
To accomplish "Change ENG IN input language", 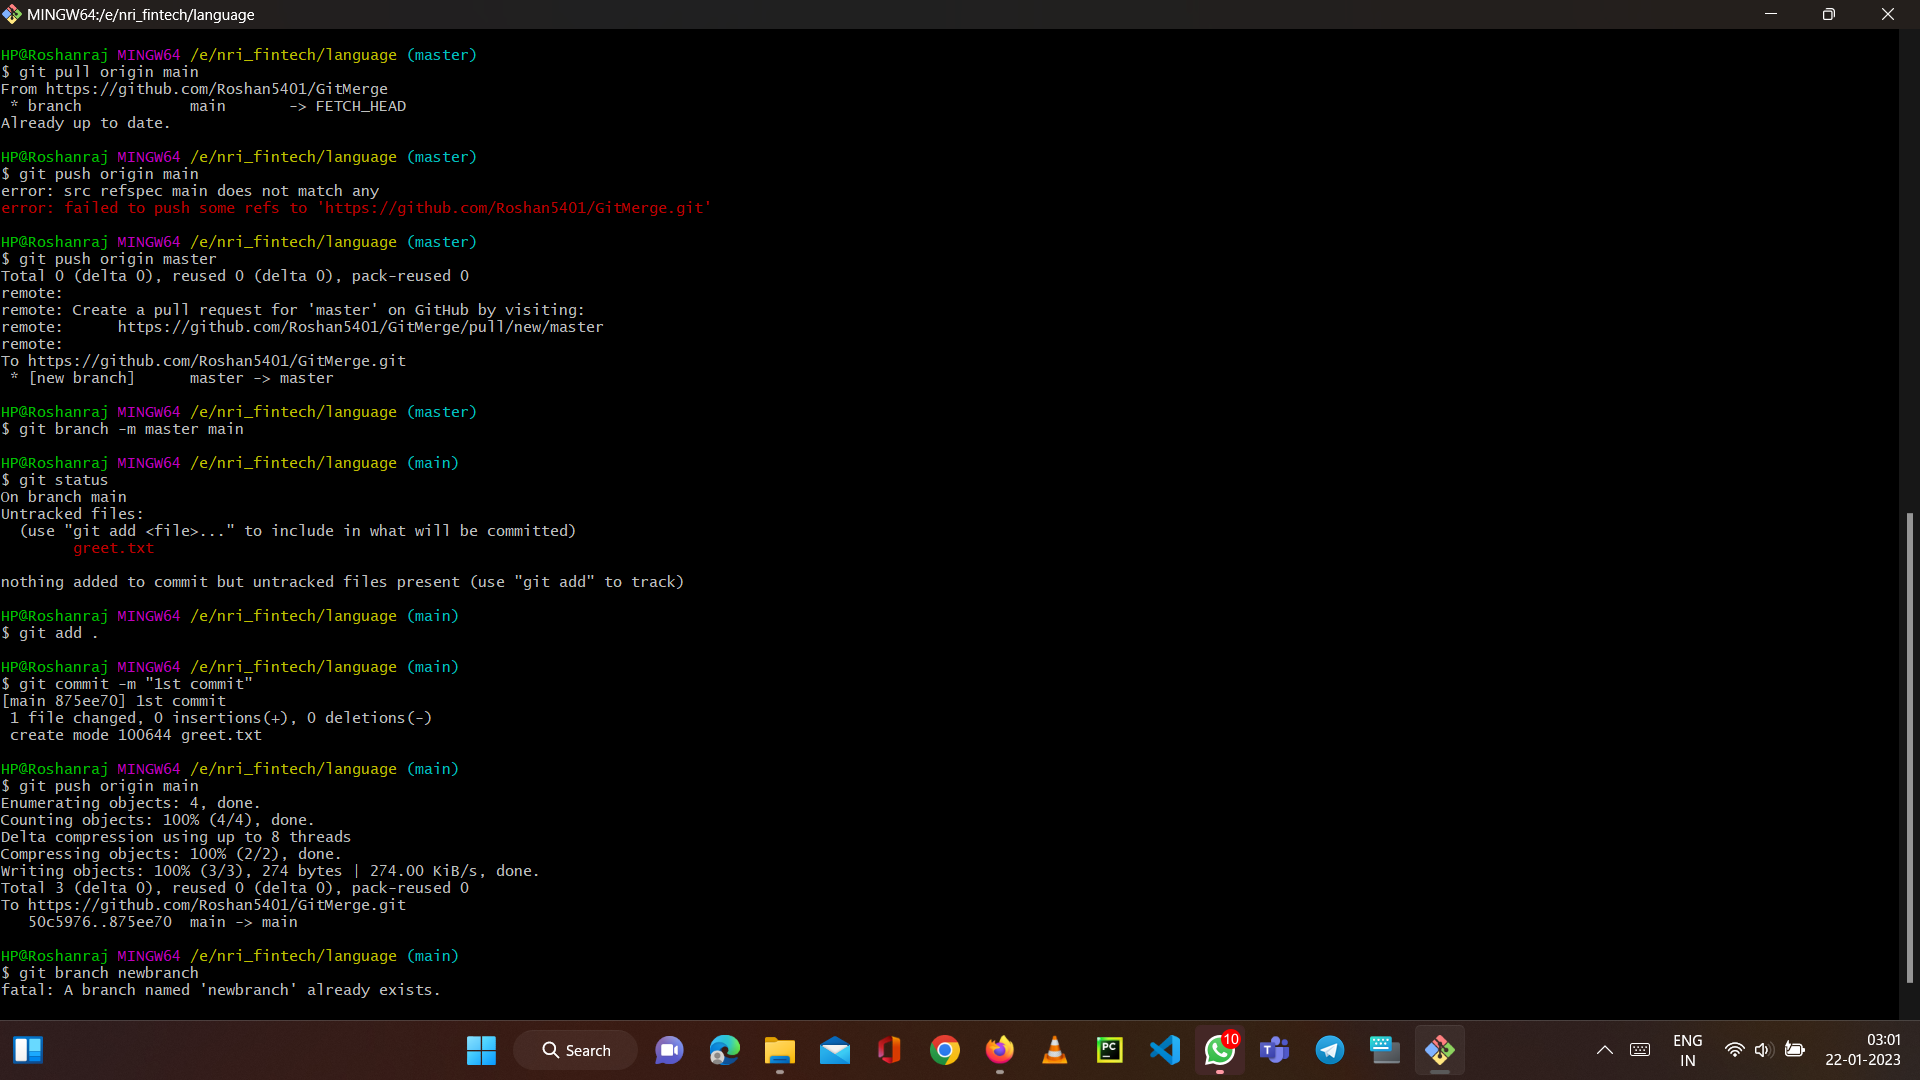I will point(1688,1050).
